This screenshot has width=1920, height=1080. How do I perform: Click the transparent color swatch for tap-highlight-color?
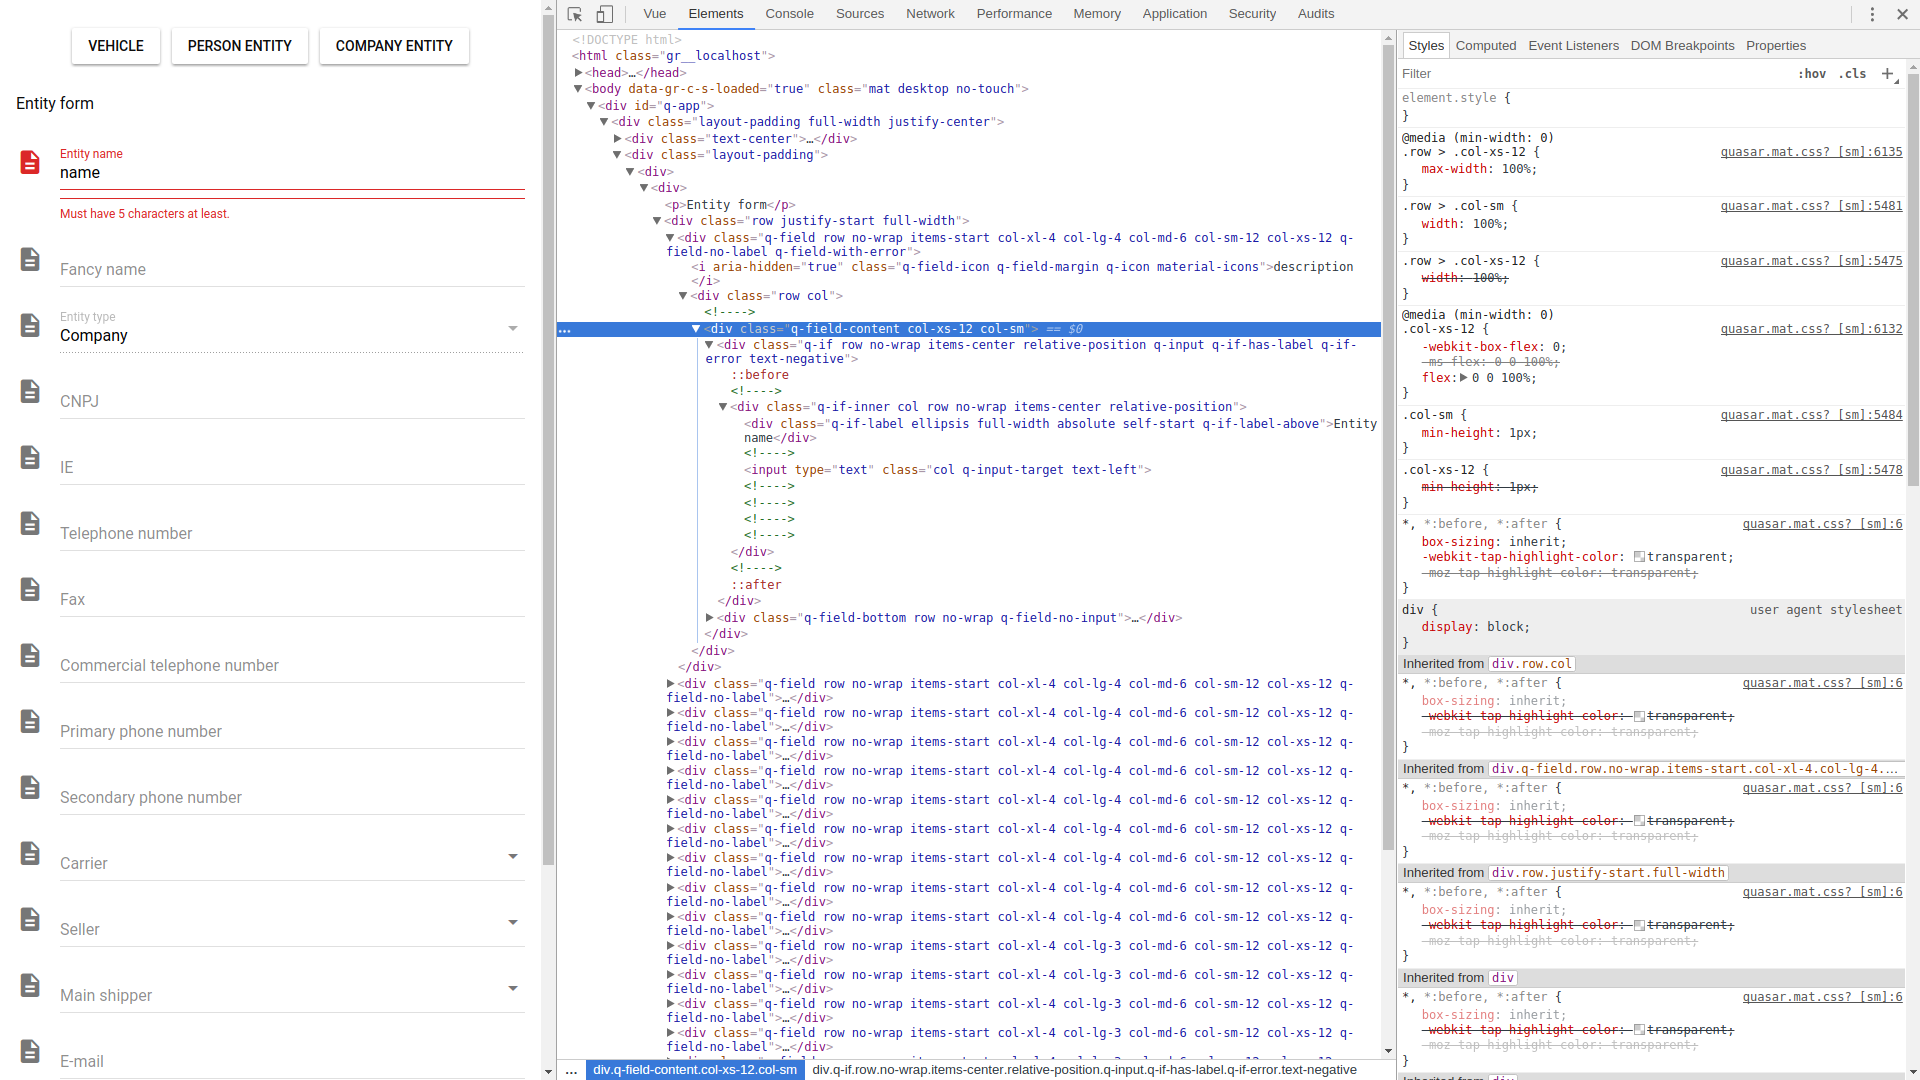pyautogui.click(x=1638, y=557)
